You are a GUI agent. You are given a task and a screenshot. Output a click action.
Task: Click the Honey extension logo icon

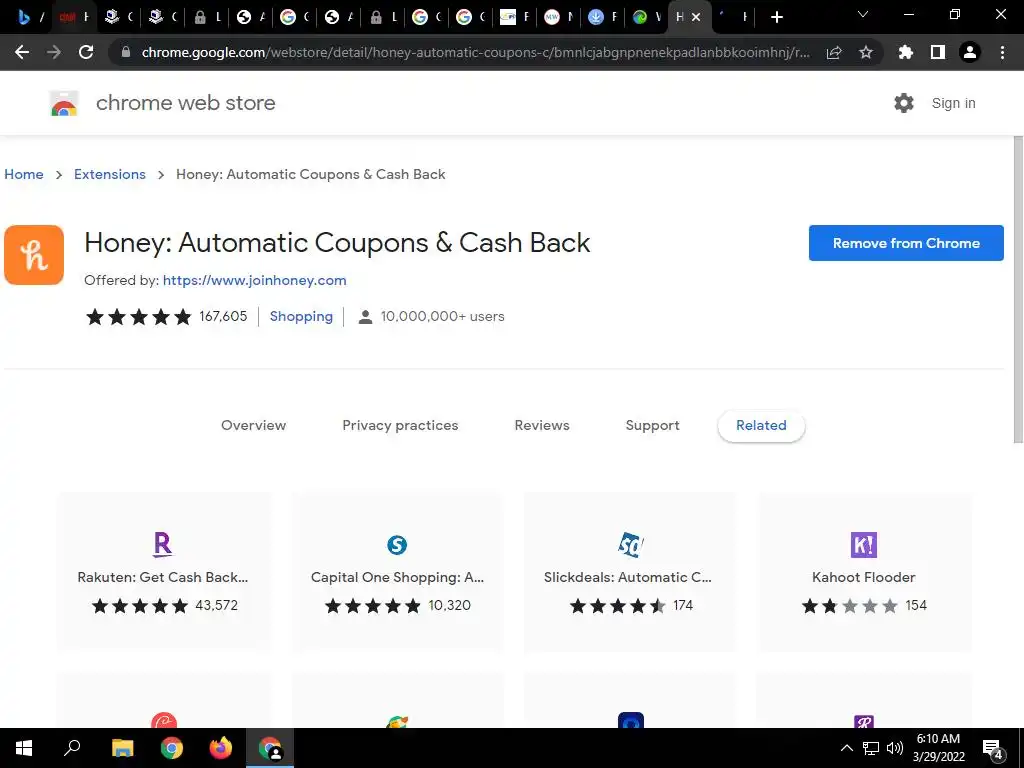tap(34, 255)
